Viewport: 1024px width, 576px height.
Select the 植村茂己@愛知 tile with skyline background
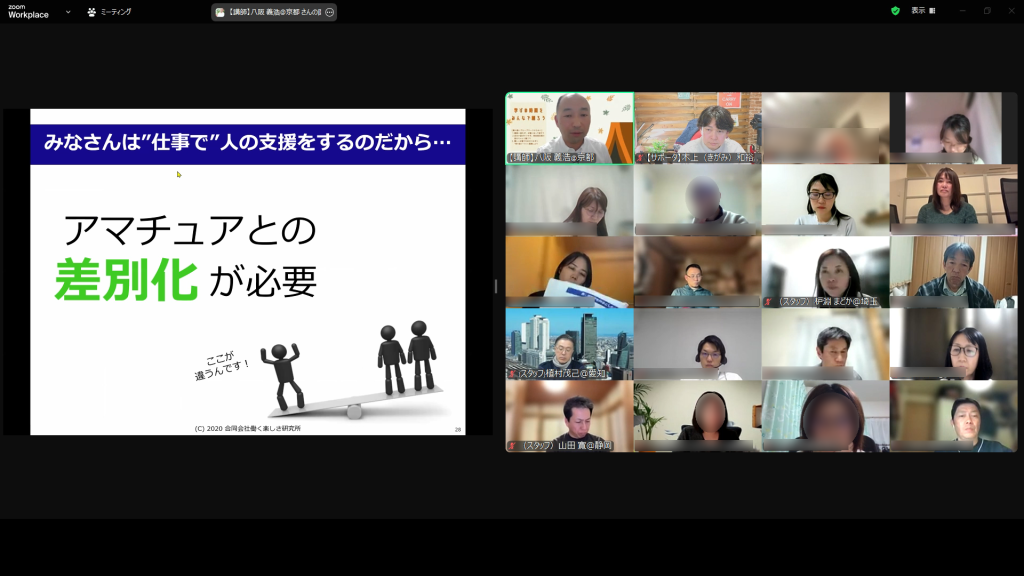[569, 343]
